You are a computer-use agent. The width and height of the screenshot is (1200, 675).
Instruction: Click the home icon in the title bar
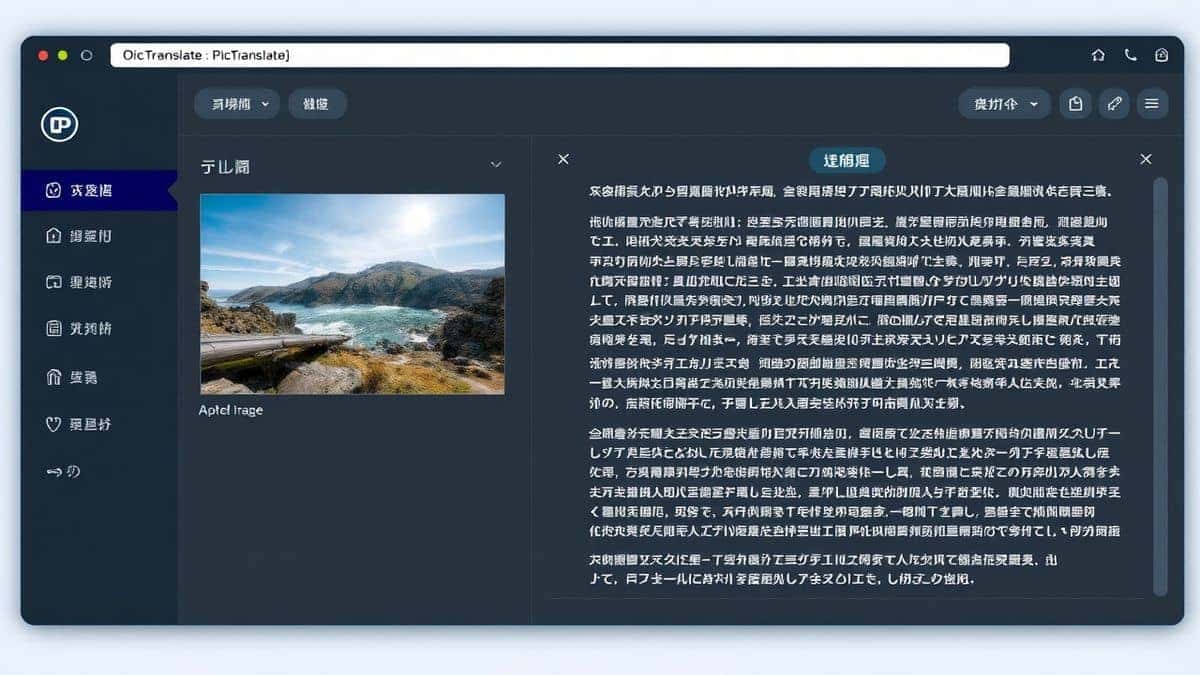1098,55
